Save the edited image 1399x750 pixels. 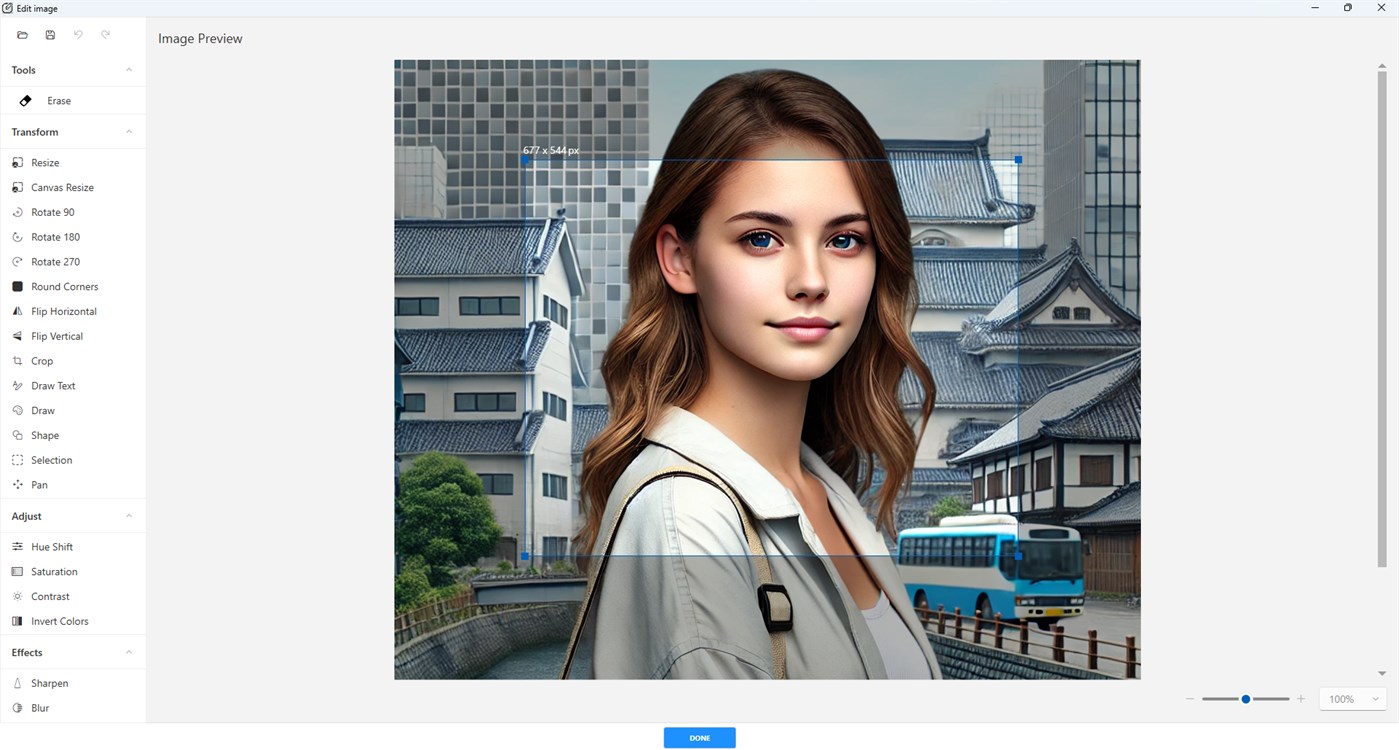point(50,34)
